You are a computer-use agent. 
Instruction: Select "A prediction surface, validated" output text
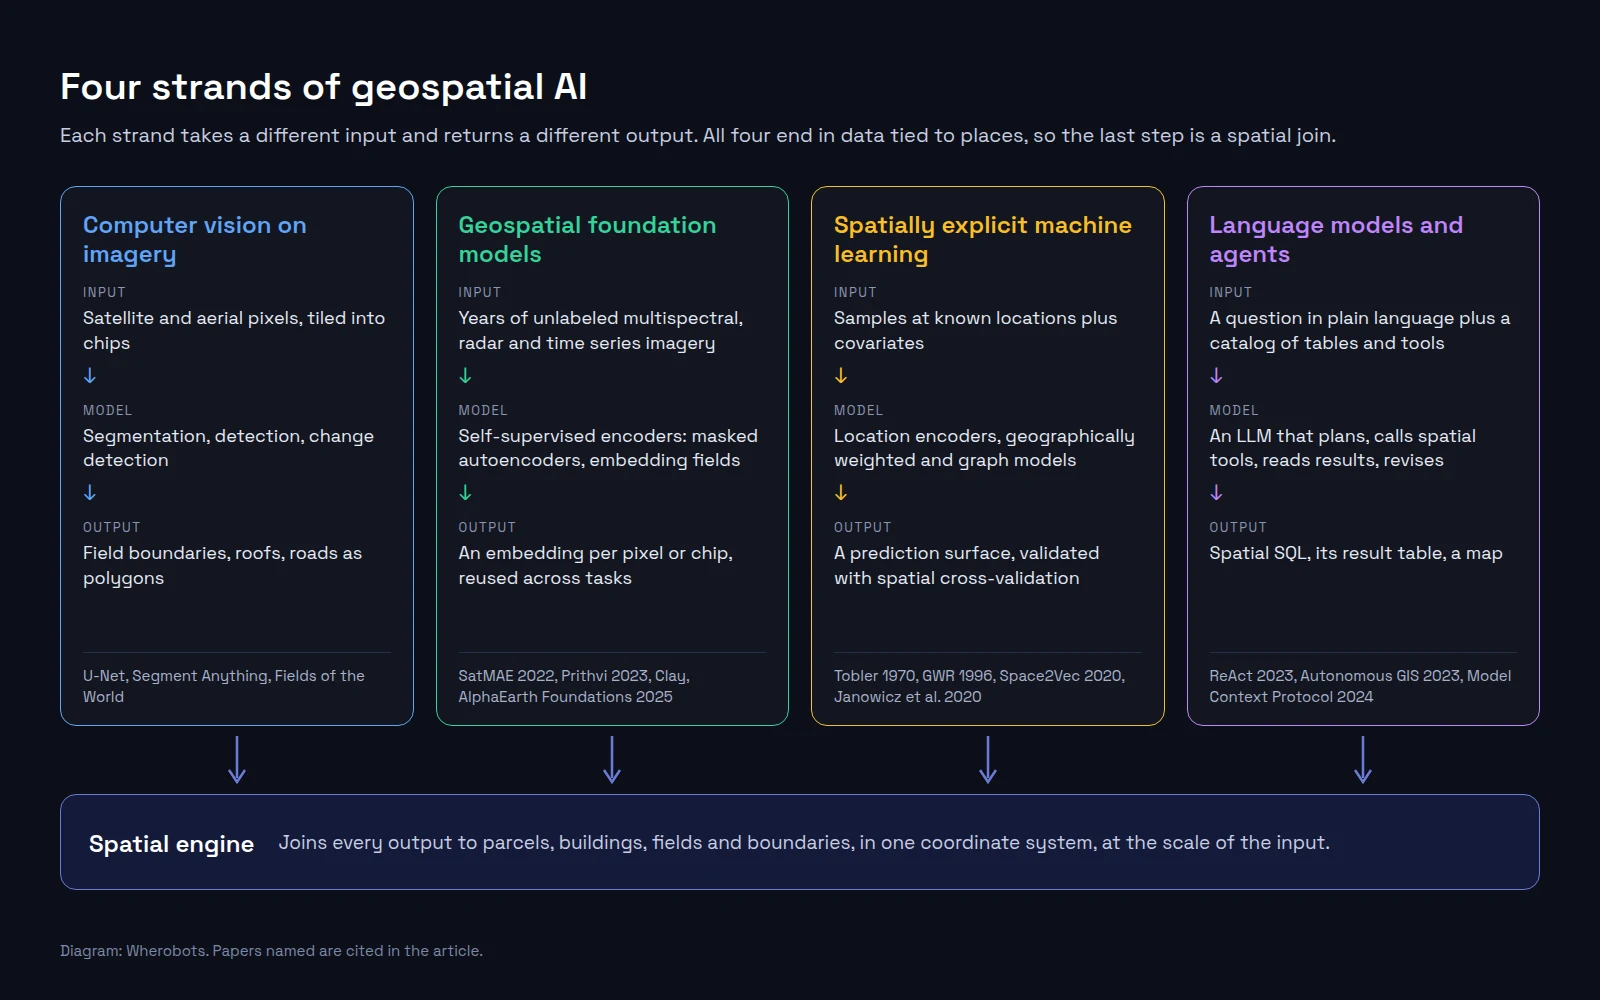[x=966, y=565]
